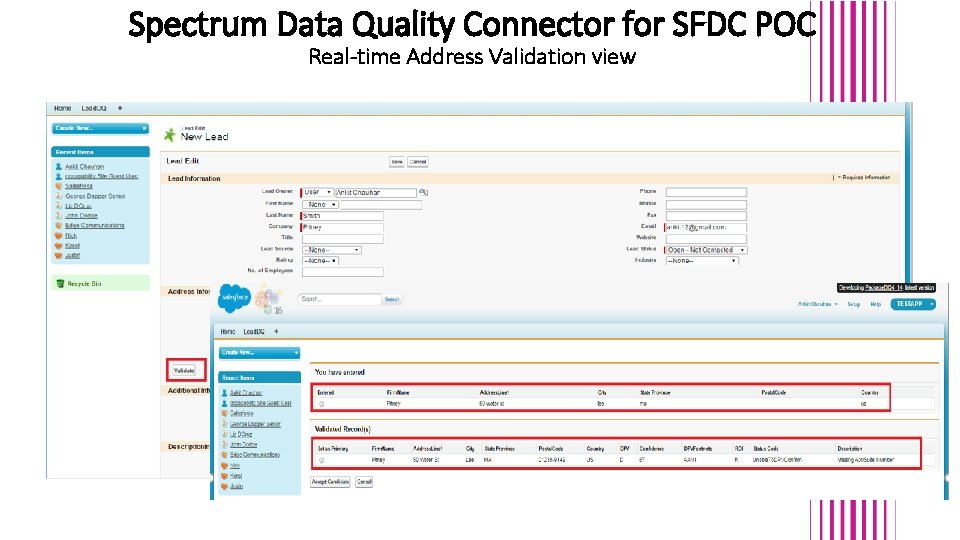Open the Setup link in the header
This screenshot has width=960, height=540.
pos(853,304)
